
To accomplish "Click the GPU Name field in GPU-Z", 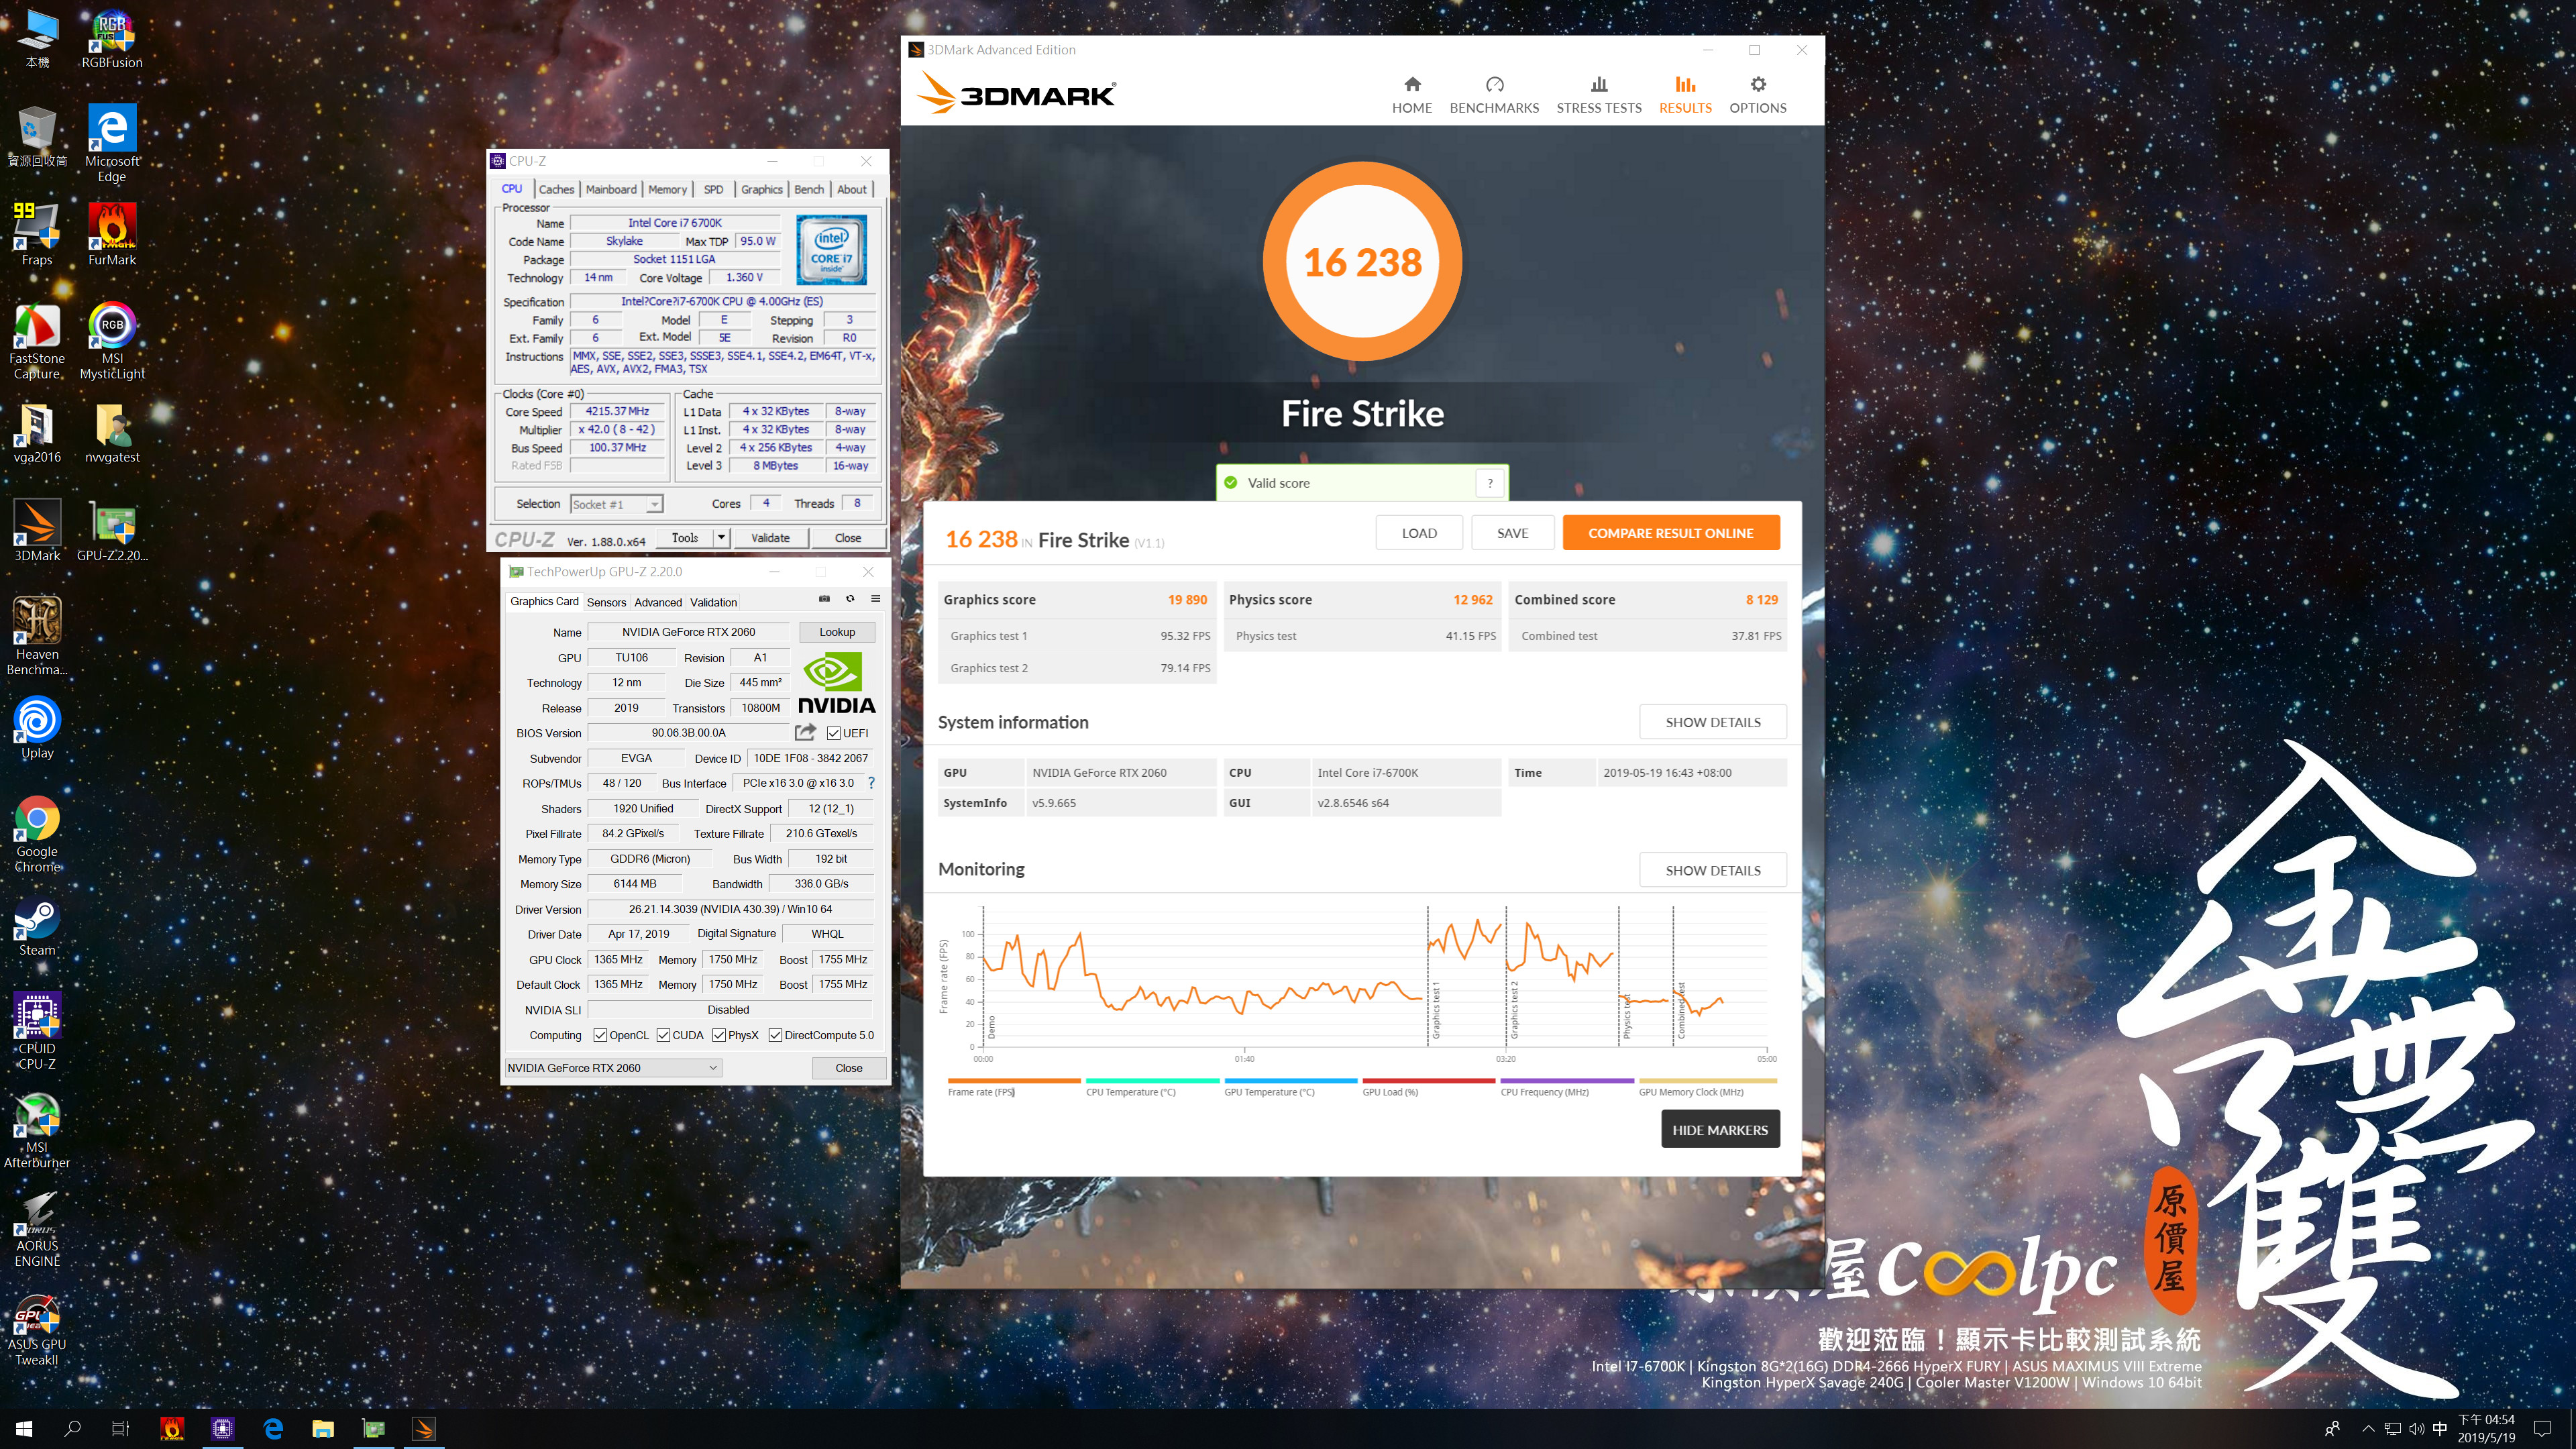I will pos(688,632).
